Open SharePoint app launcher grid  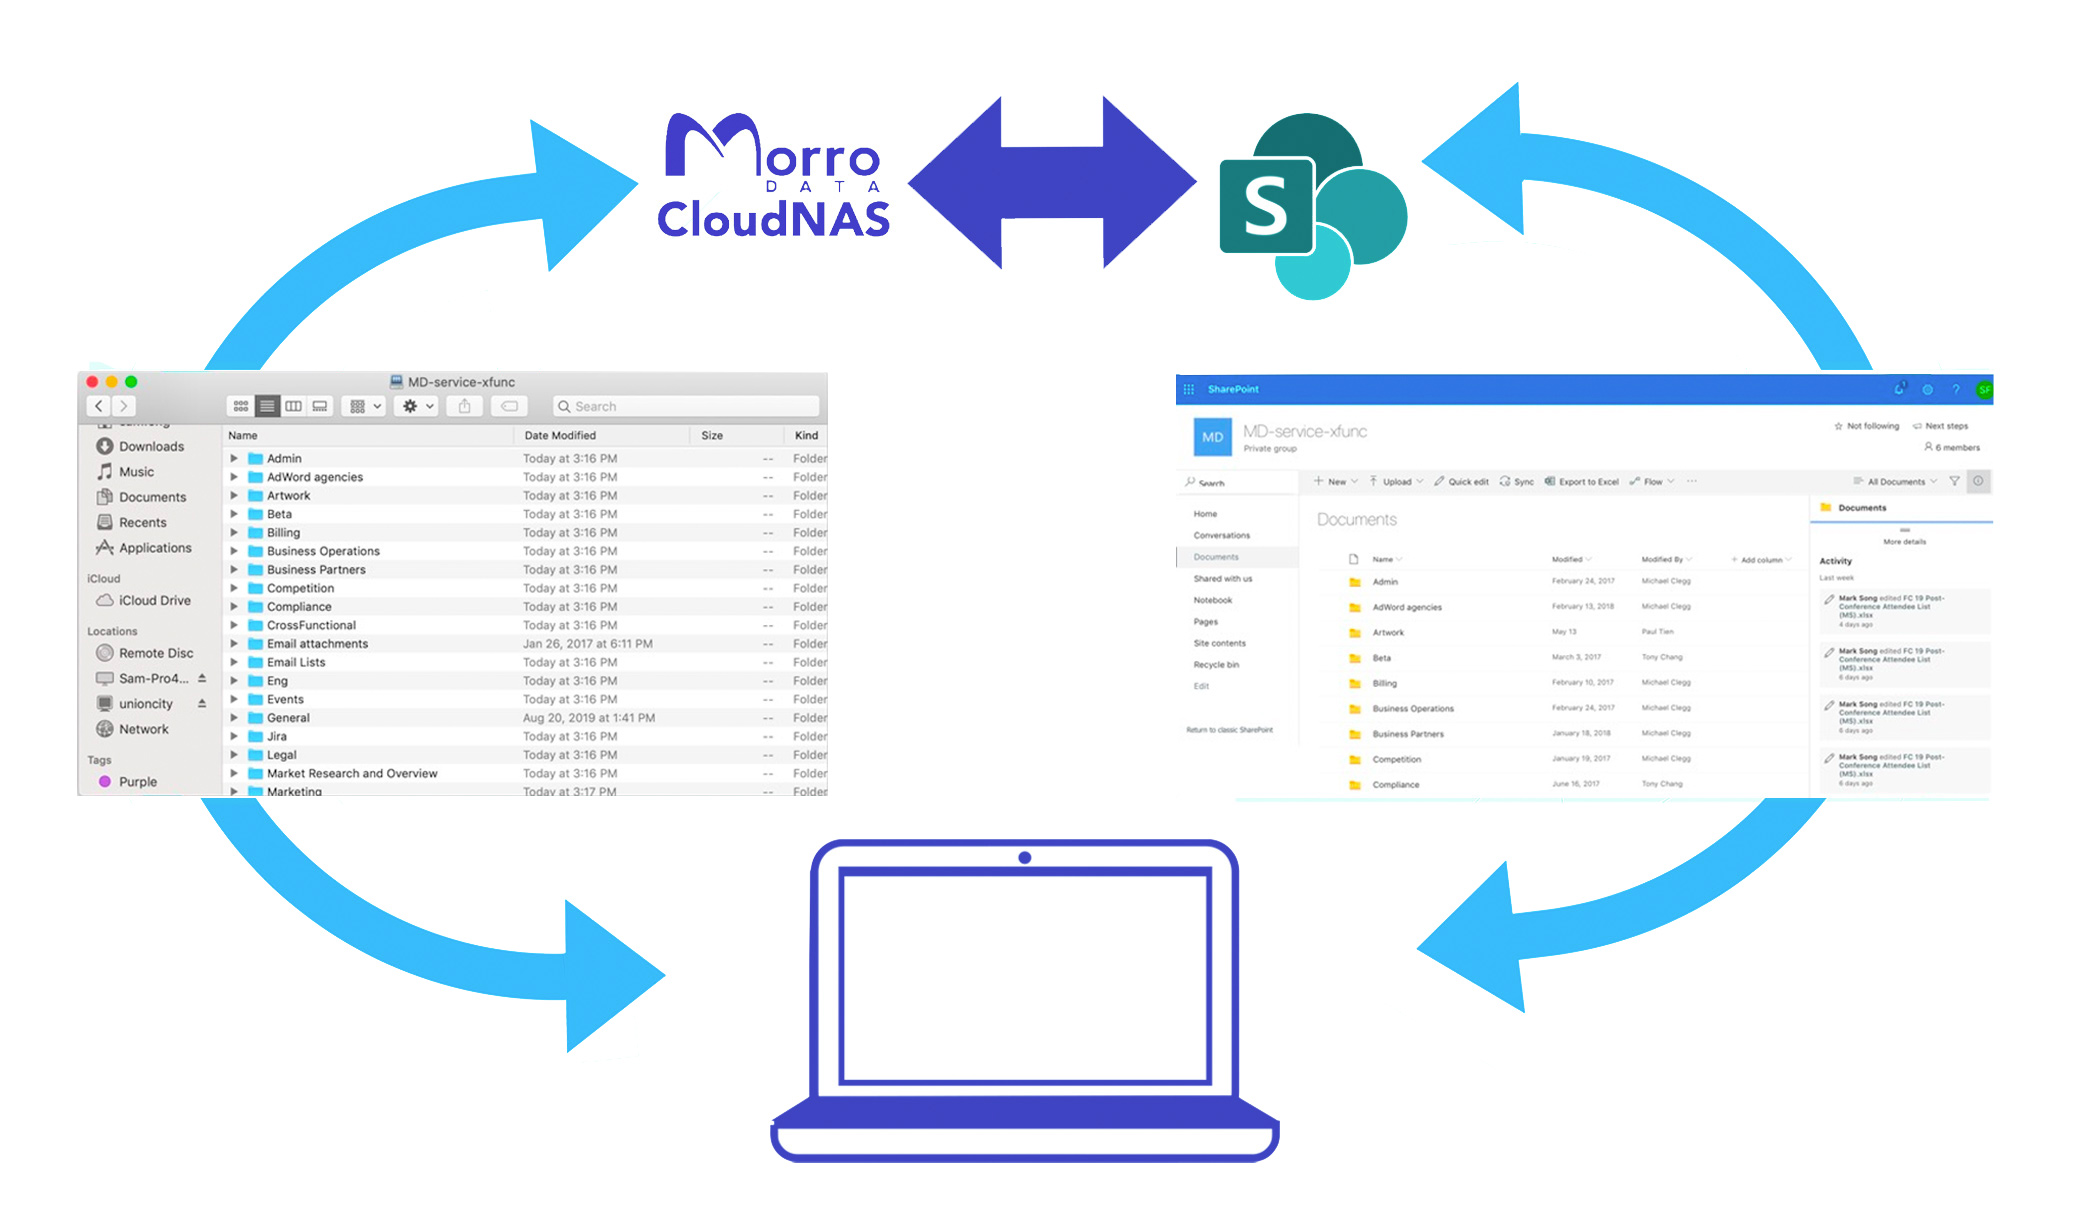(1189, 389)
